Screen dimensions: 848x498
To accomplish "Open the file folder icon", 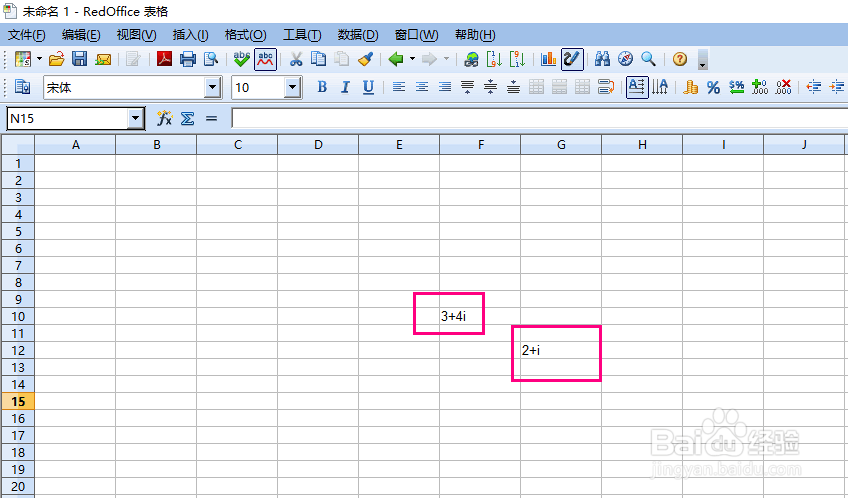I will (x=56, y=59).
